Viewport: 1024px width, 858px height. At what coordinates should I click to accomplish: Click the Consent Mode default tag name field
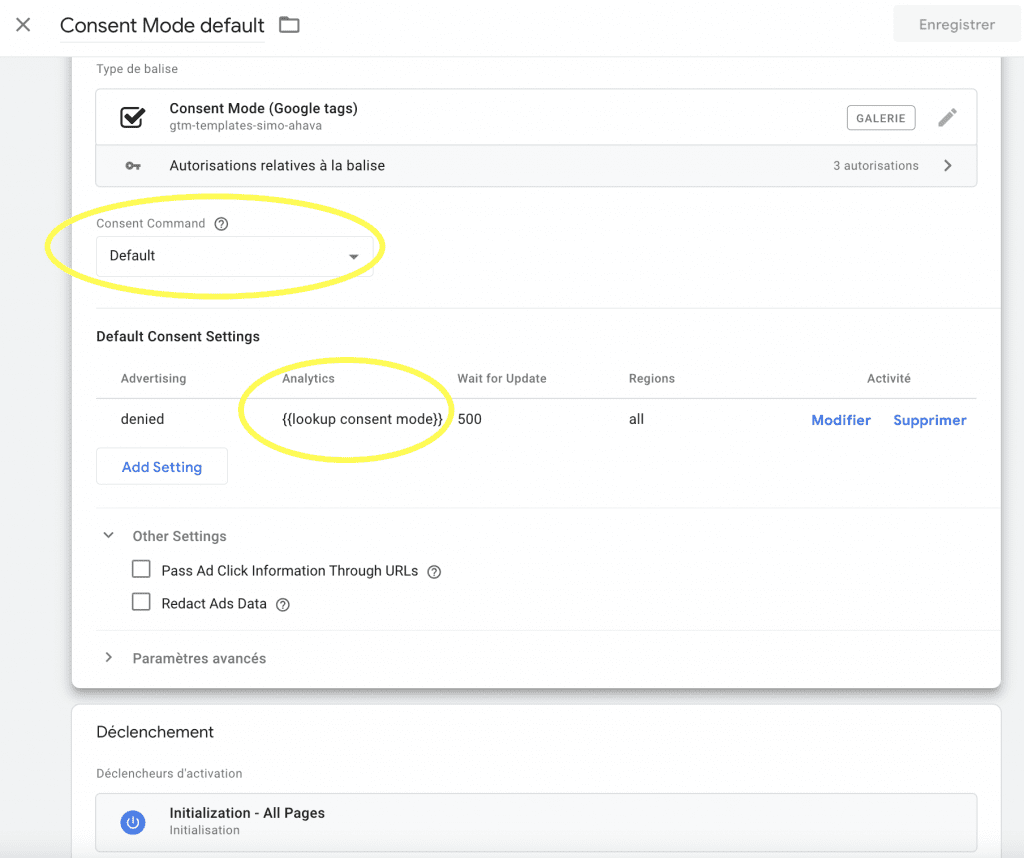[x=162, y=25]
